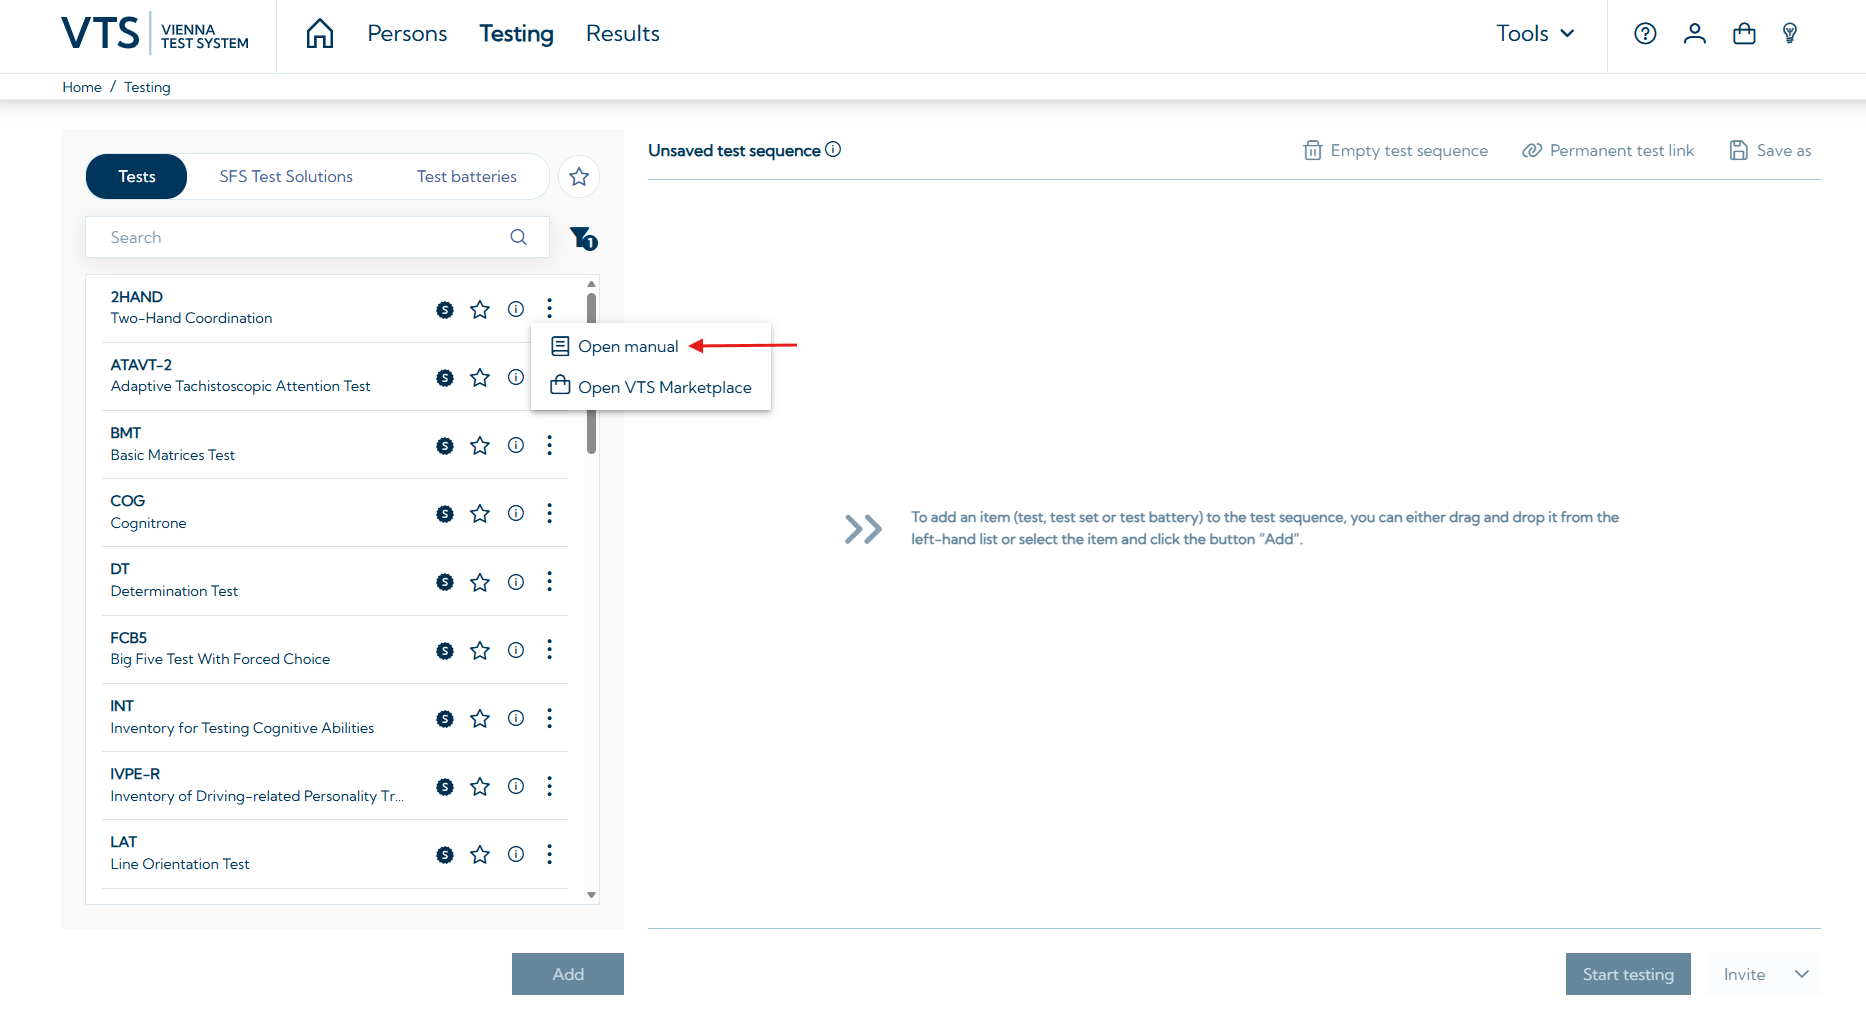
Task: Click the info icon beside Unsaved test sequence
Action: click(x=833, y=149)
